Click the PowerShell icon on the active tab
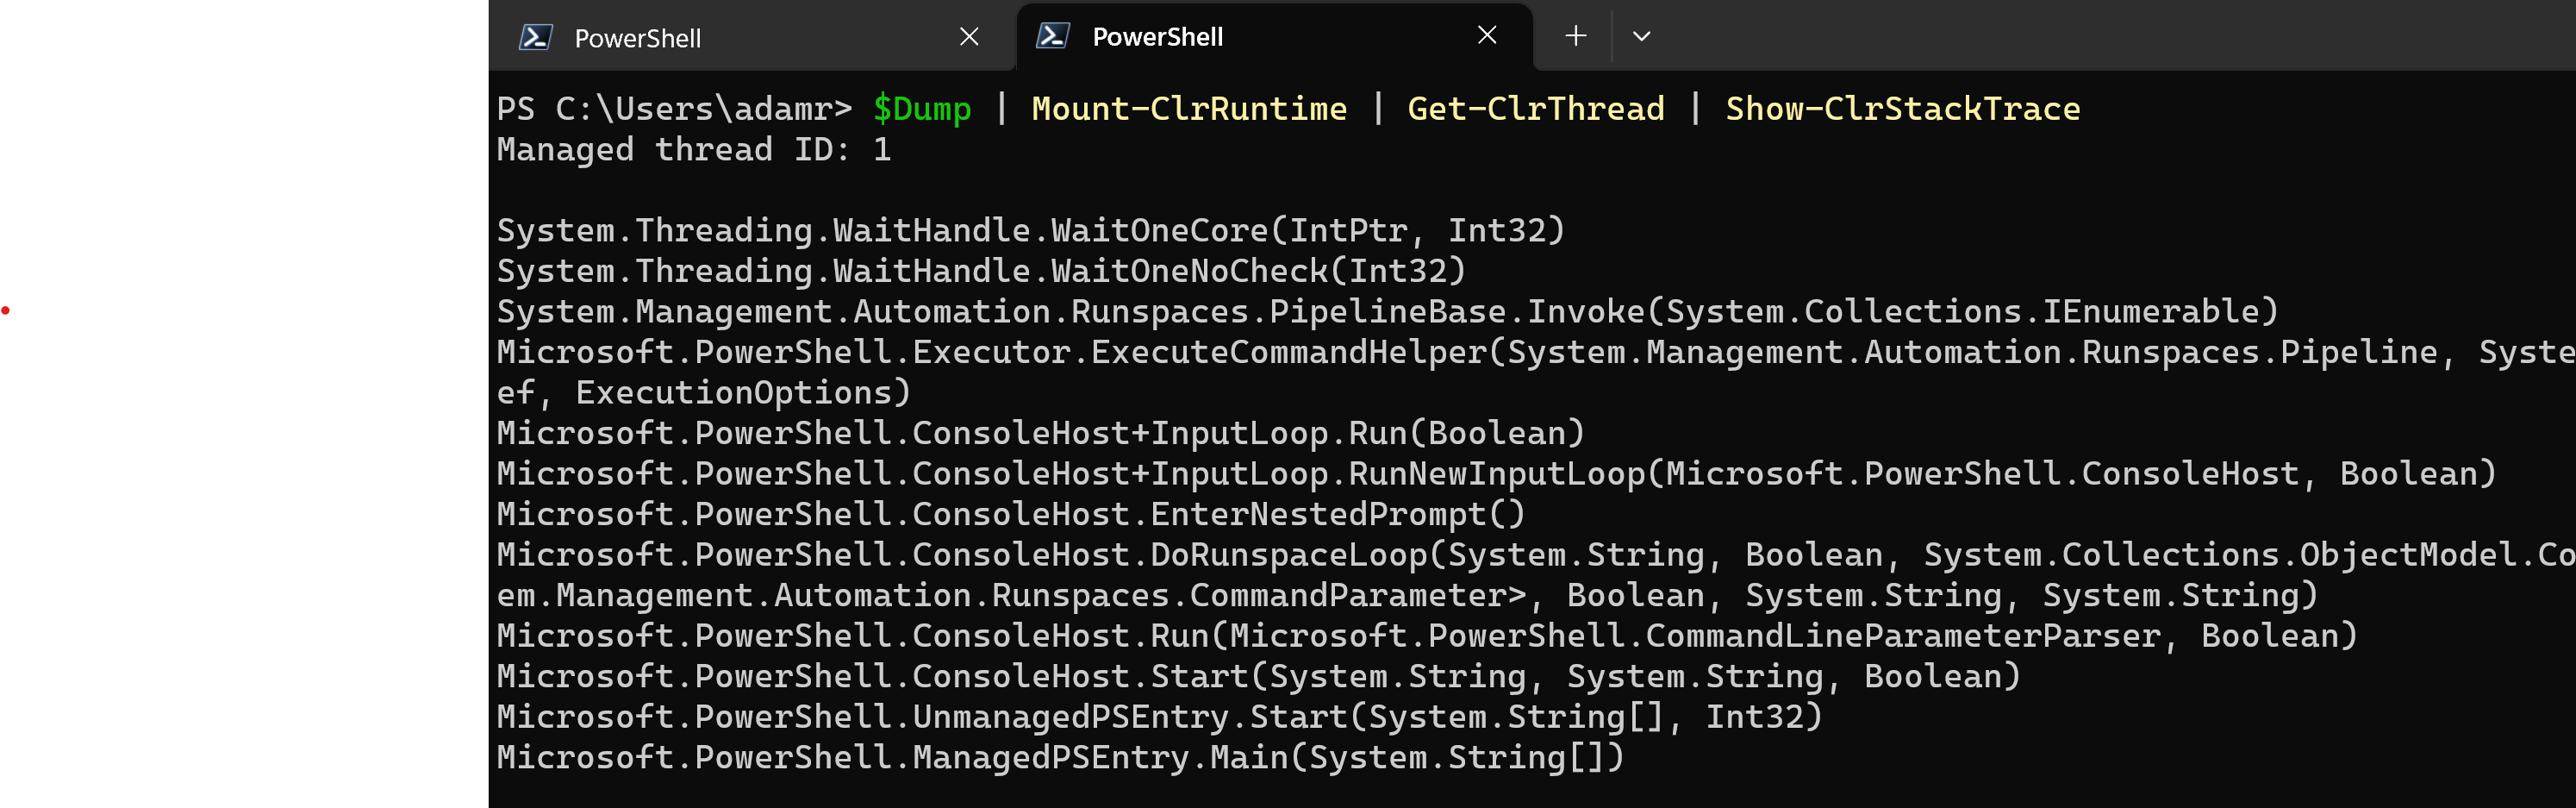This screenshot has height=808, width=2576. point(1054,36)
